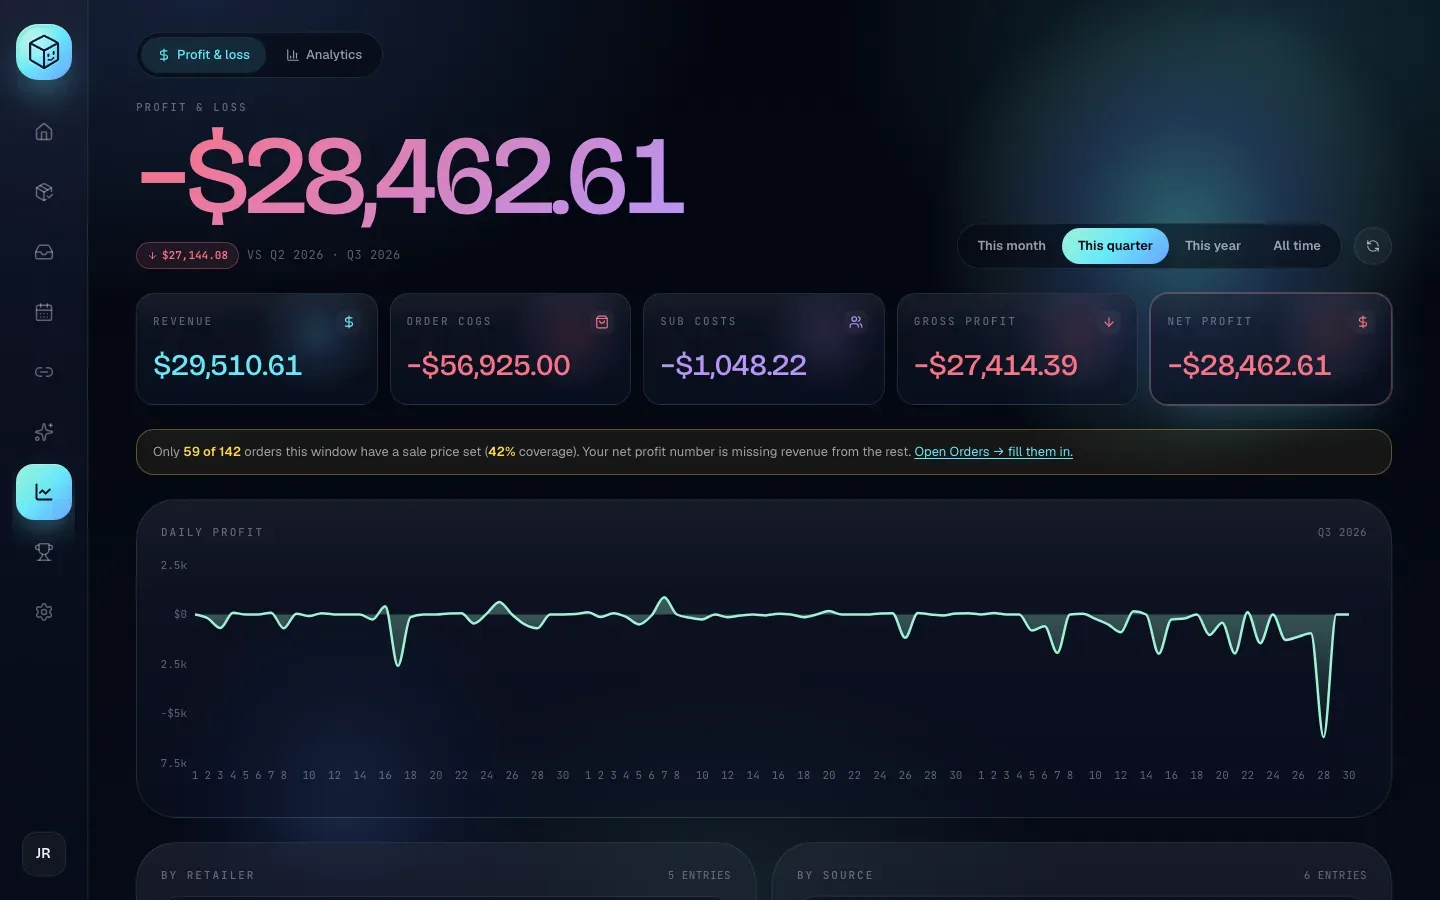Open the inbox tray sidebar icon
This screenshot has width=1440, height=900.
tap(44, 252)
